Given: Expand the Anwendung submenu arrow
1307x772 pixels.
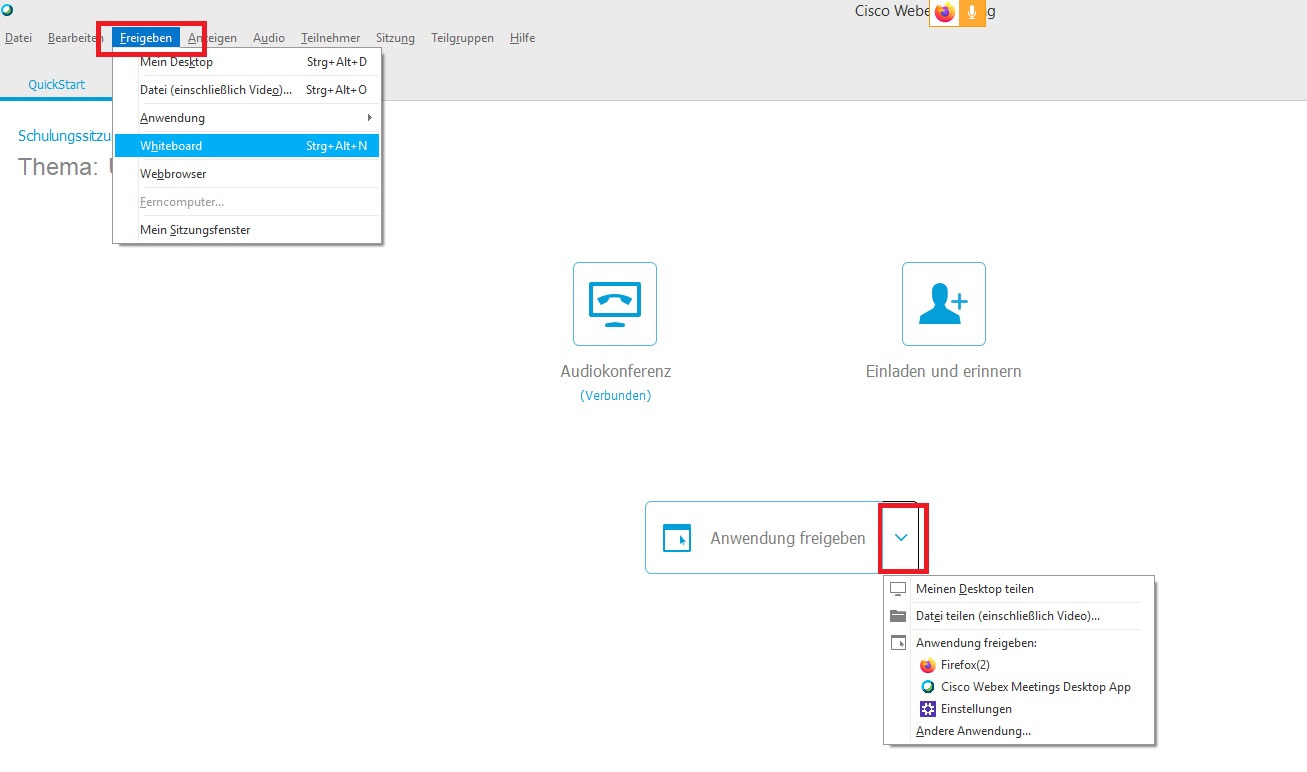Looking at the screenshot, I should [x=370, y=118].
